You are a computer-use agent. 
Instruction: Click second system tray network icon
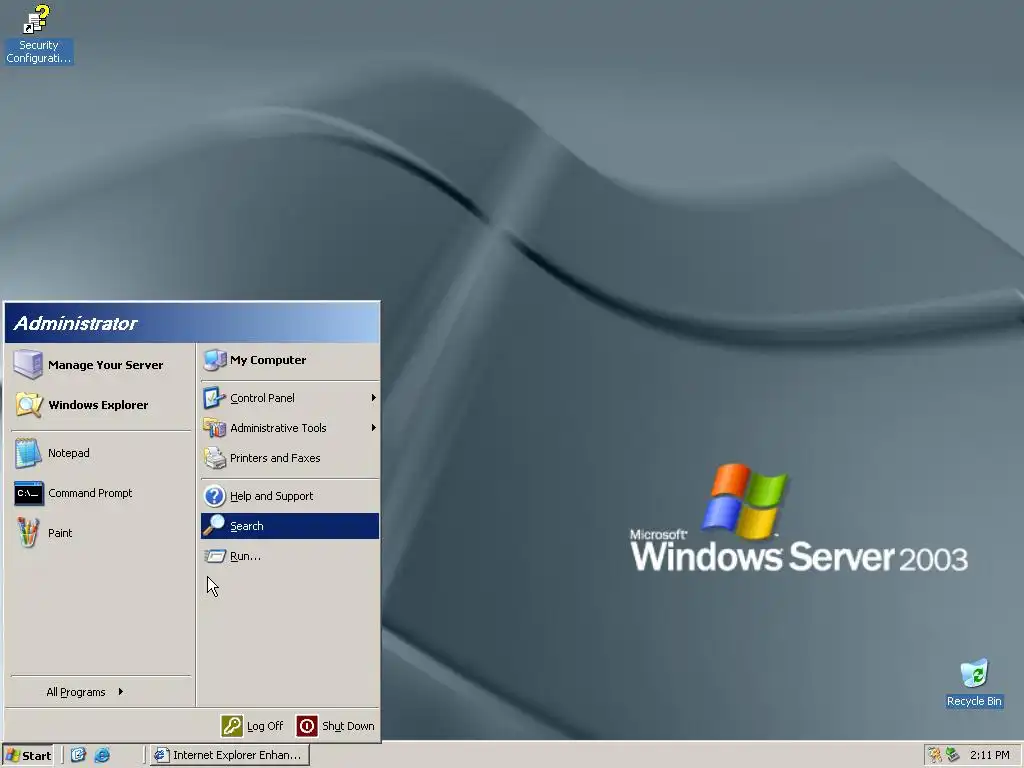(953, 755)
